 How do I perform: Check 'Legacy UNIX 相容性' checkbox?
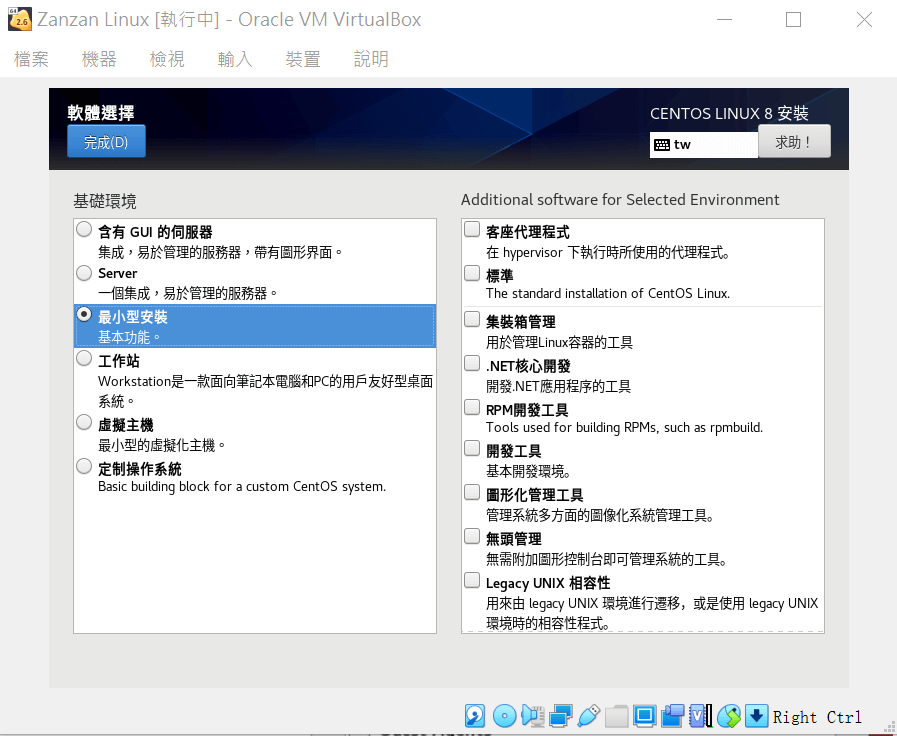472,580
